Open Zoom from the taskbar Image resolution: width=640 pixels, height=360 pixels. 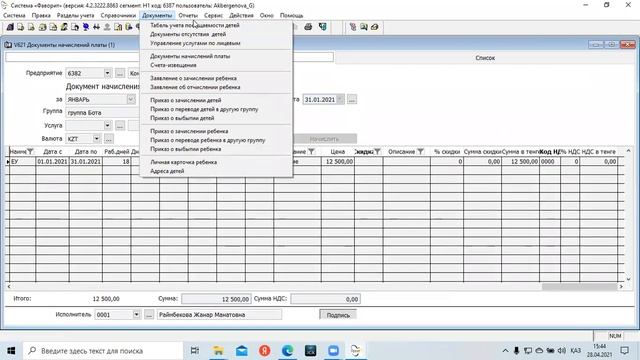point(333,351)
